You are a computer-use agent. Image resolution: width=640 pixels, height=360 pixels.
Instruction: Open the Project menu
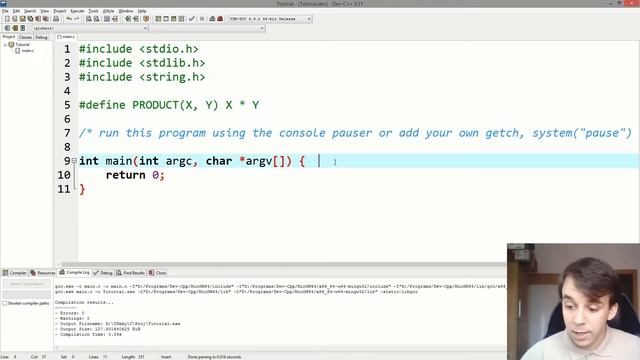[60, 11]
